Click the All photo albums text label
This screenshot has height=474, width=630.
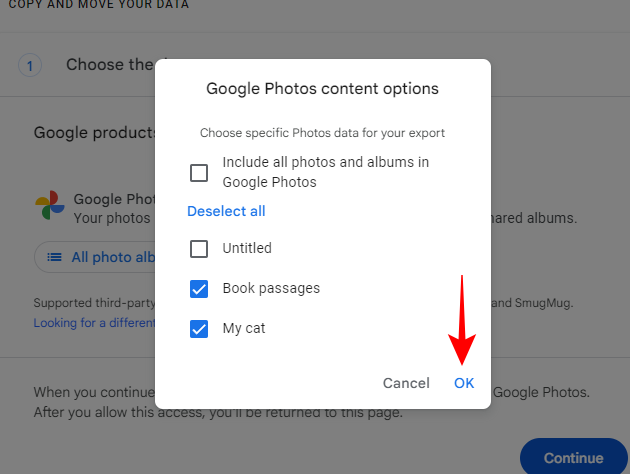(x=113, y=257)
